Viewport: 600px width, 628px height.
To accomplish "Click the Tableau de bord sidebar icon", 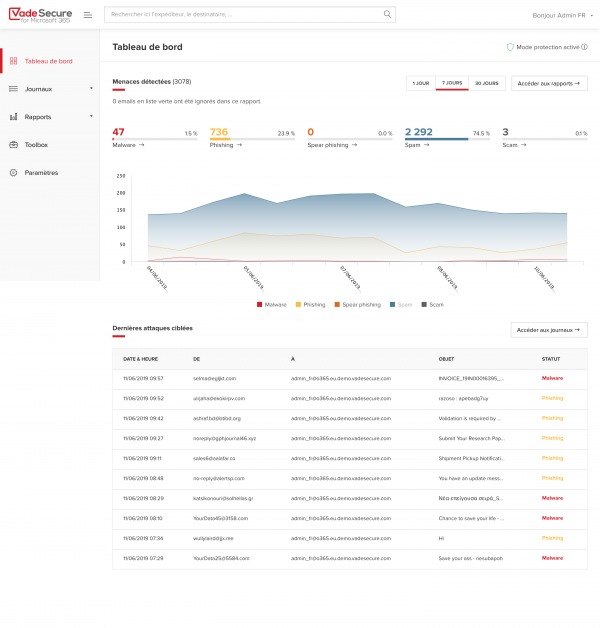I will (14, 61).
